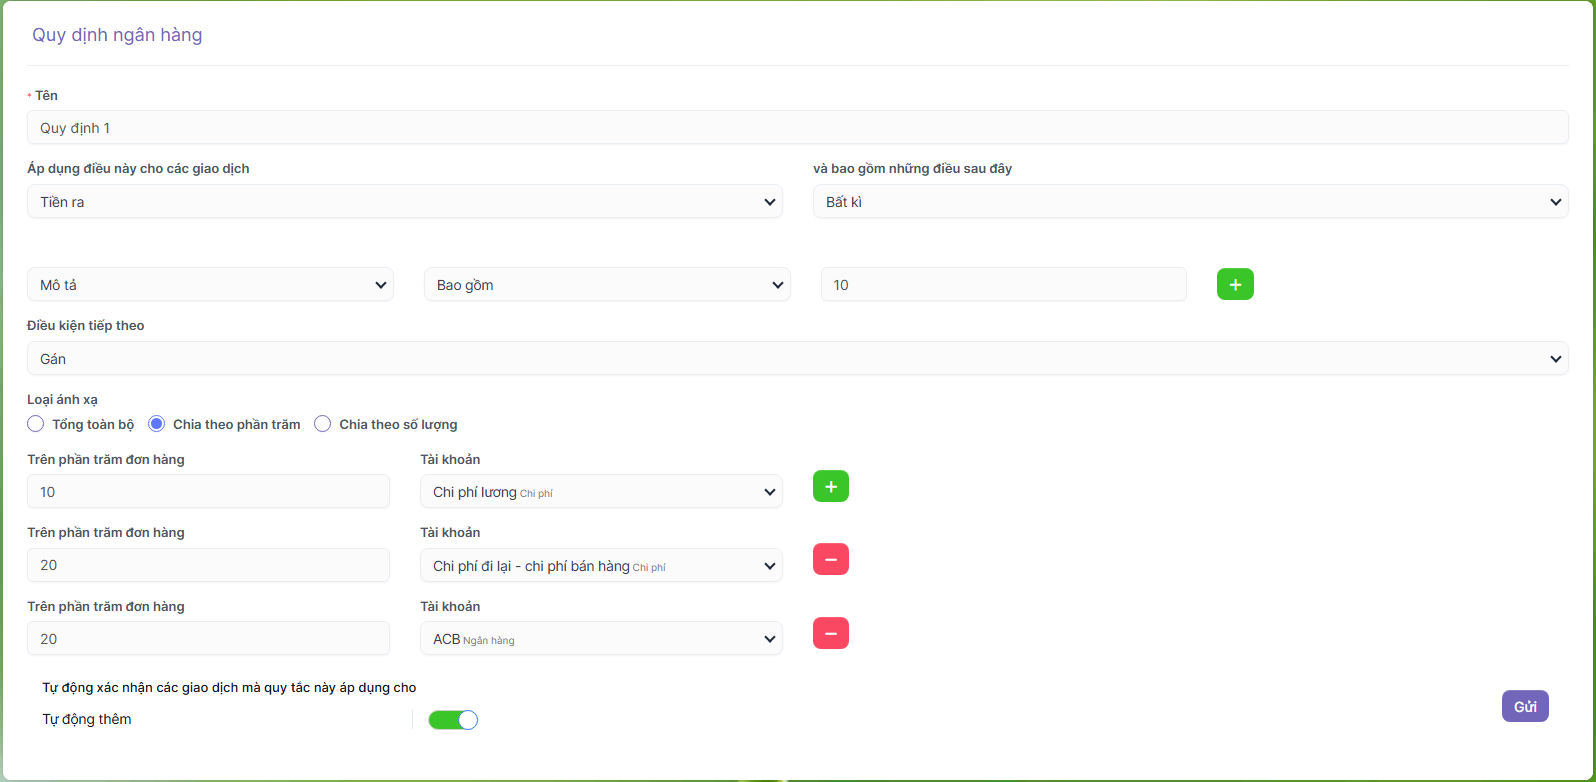Open the Chi phí lương account dropdown
Viewport: 1596px width, 782px height.
[x=601, y=492]
